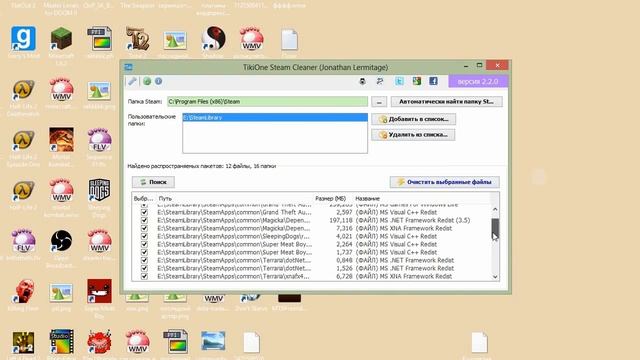Select the Super Meat Boy desktop shortcut

click(x=99, y=291)
